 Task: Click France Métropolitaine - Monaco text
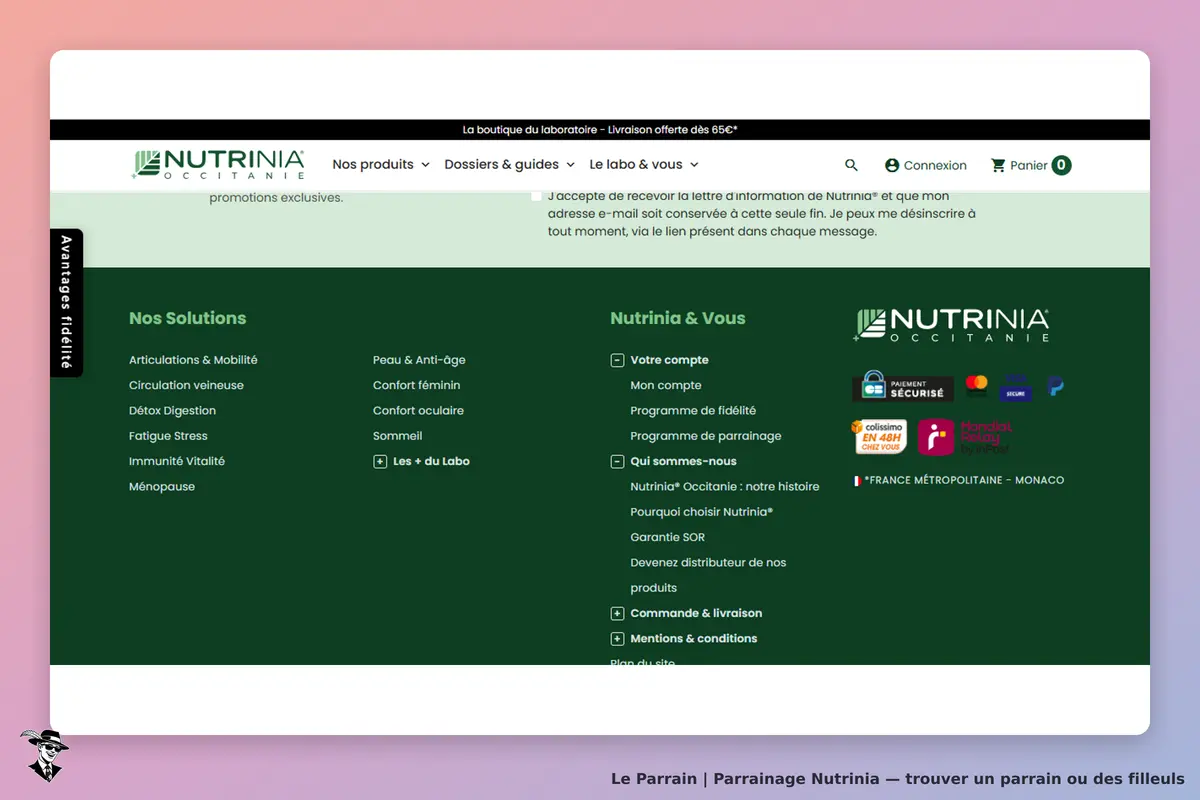pos(964,481)
